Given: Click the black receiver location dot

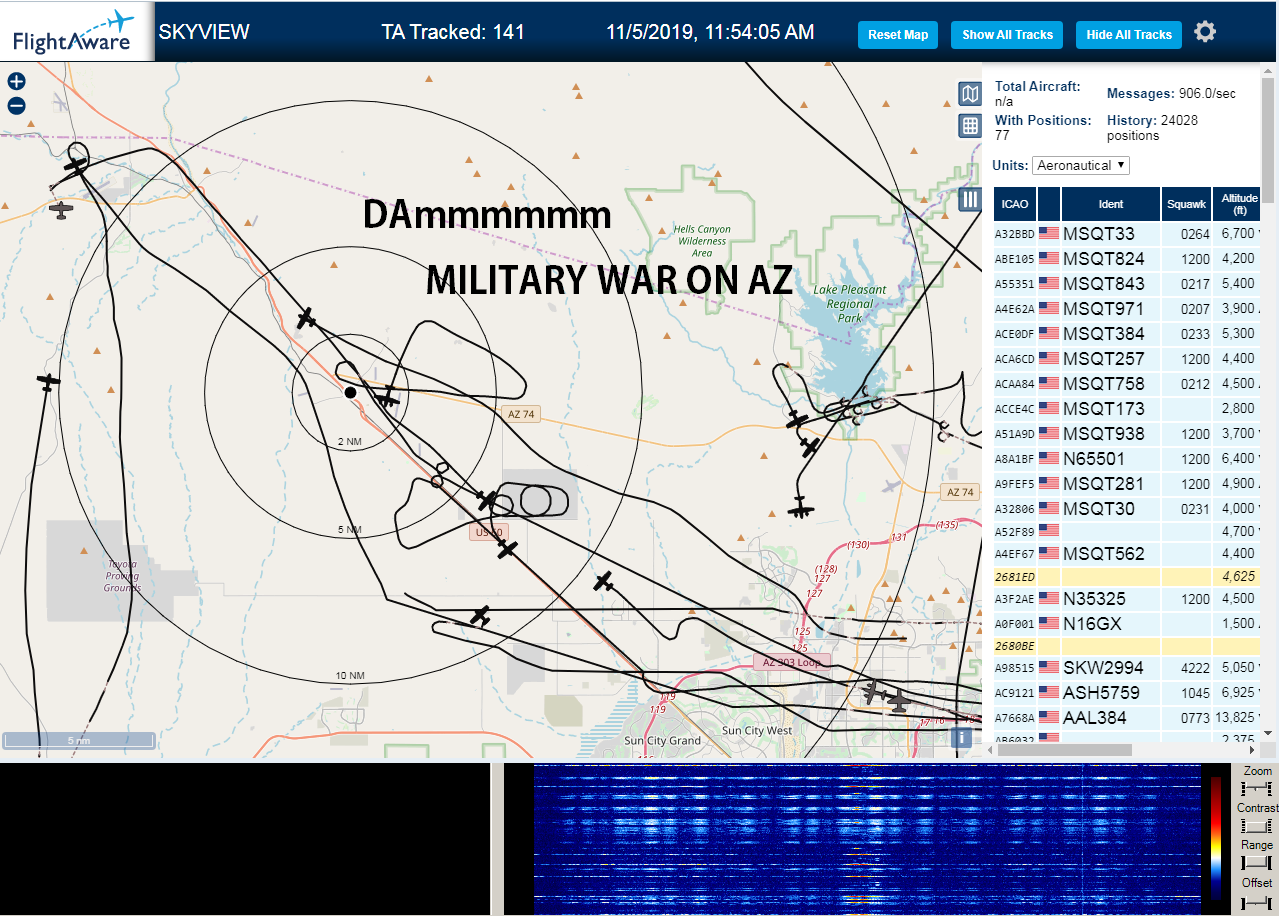Looking at the screenshot, I should coord(350,392).
